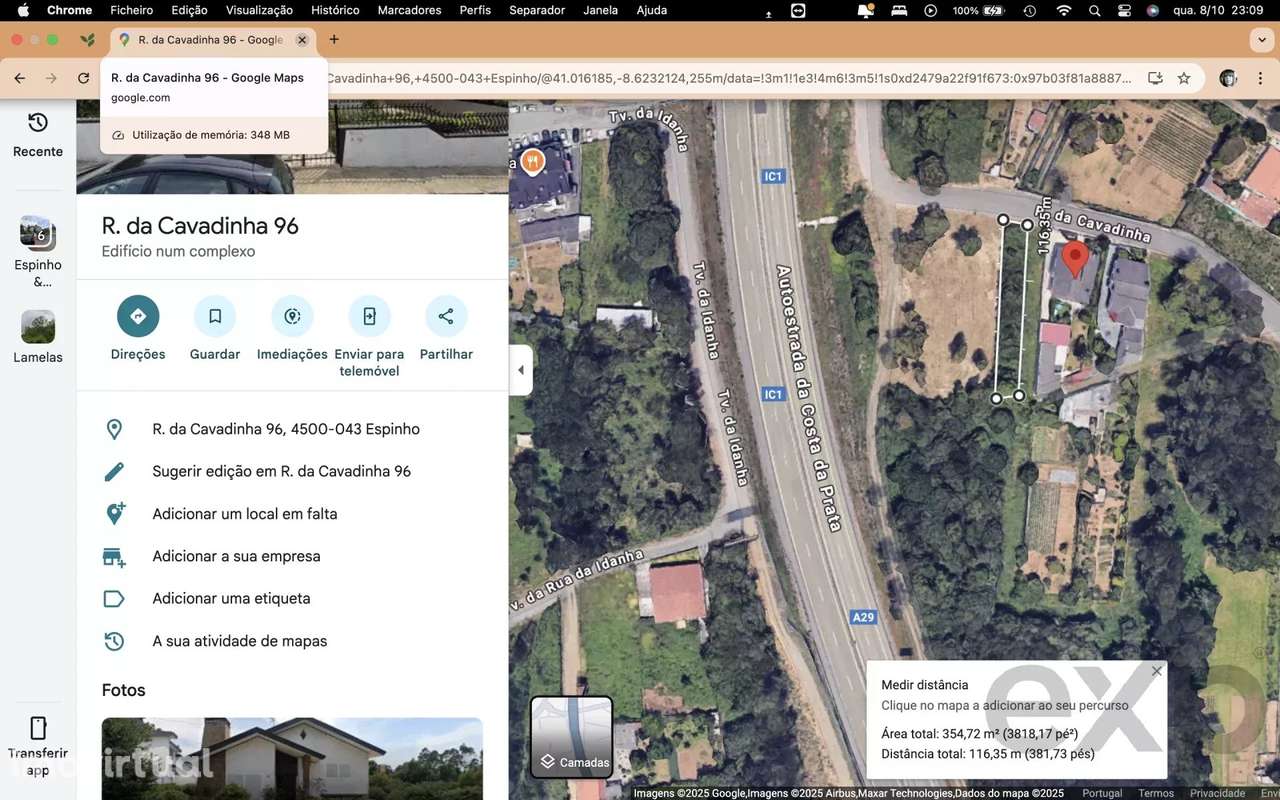Image resolution: width=1280 pixels, height=800 pixels.
Task: Select the Direções icon
Action: (x=137, y=315)
